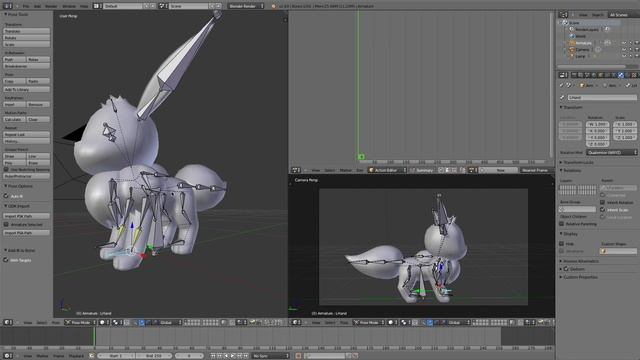Open the Pose Mode dropdown in left 3D view

click(81, 322)
